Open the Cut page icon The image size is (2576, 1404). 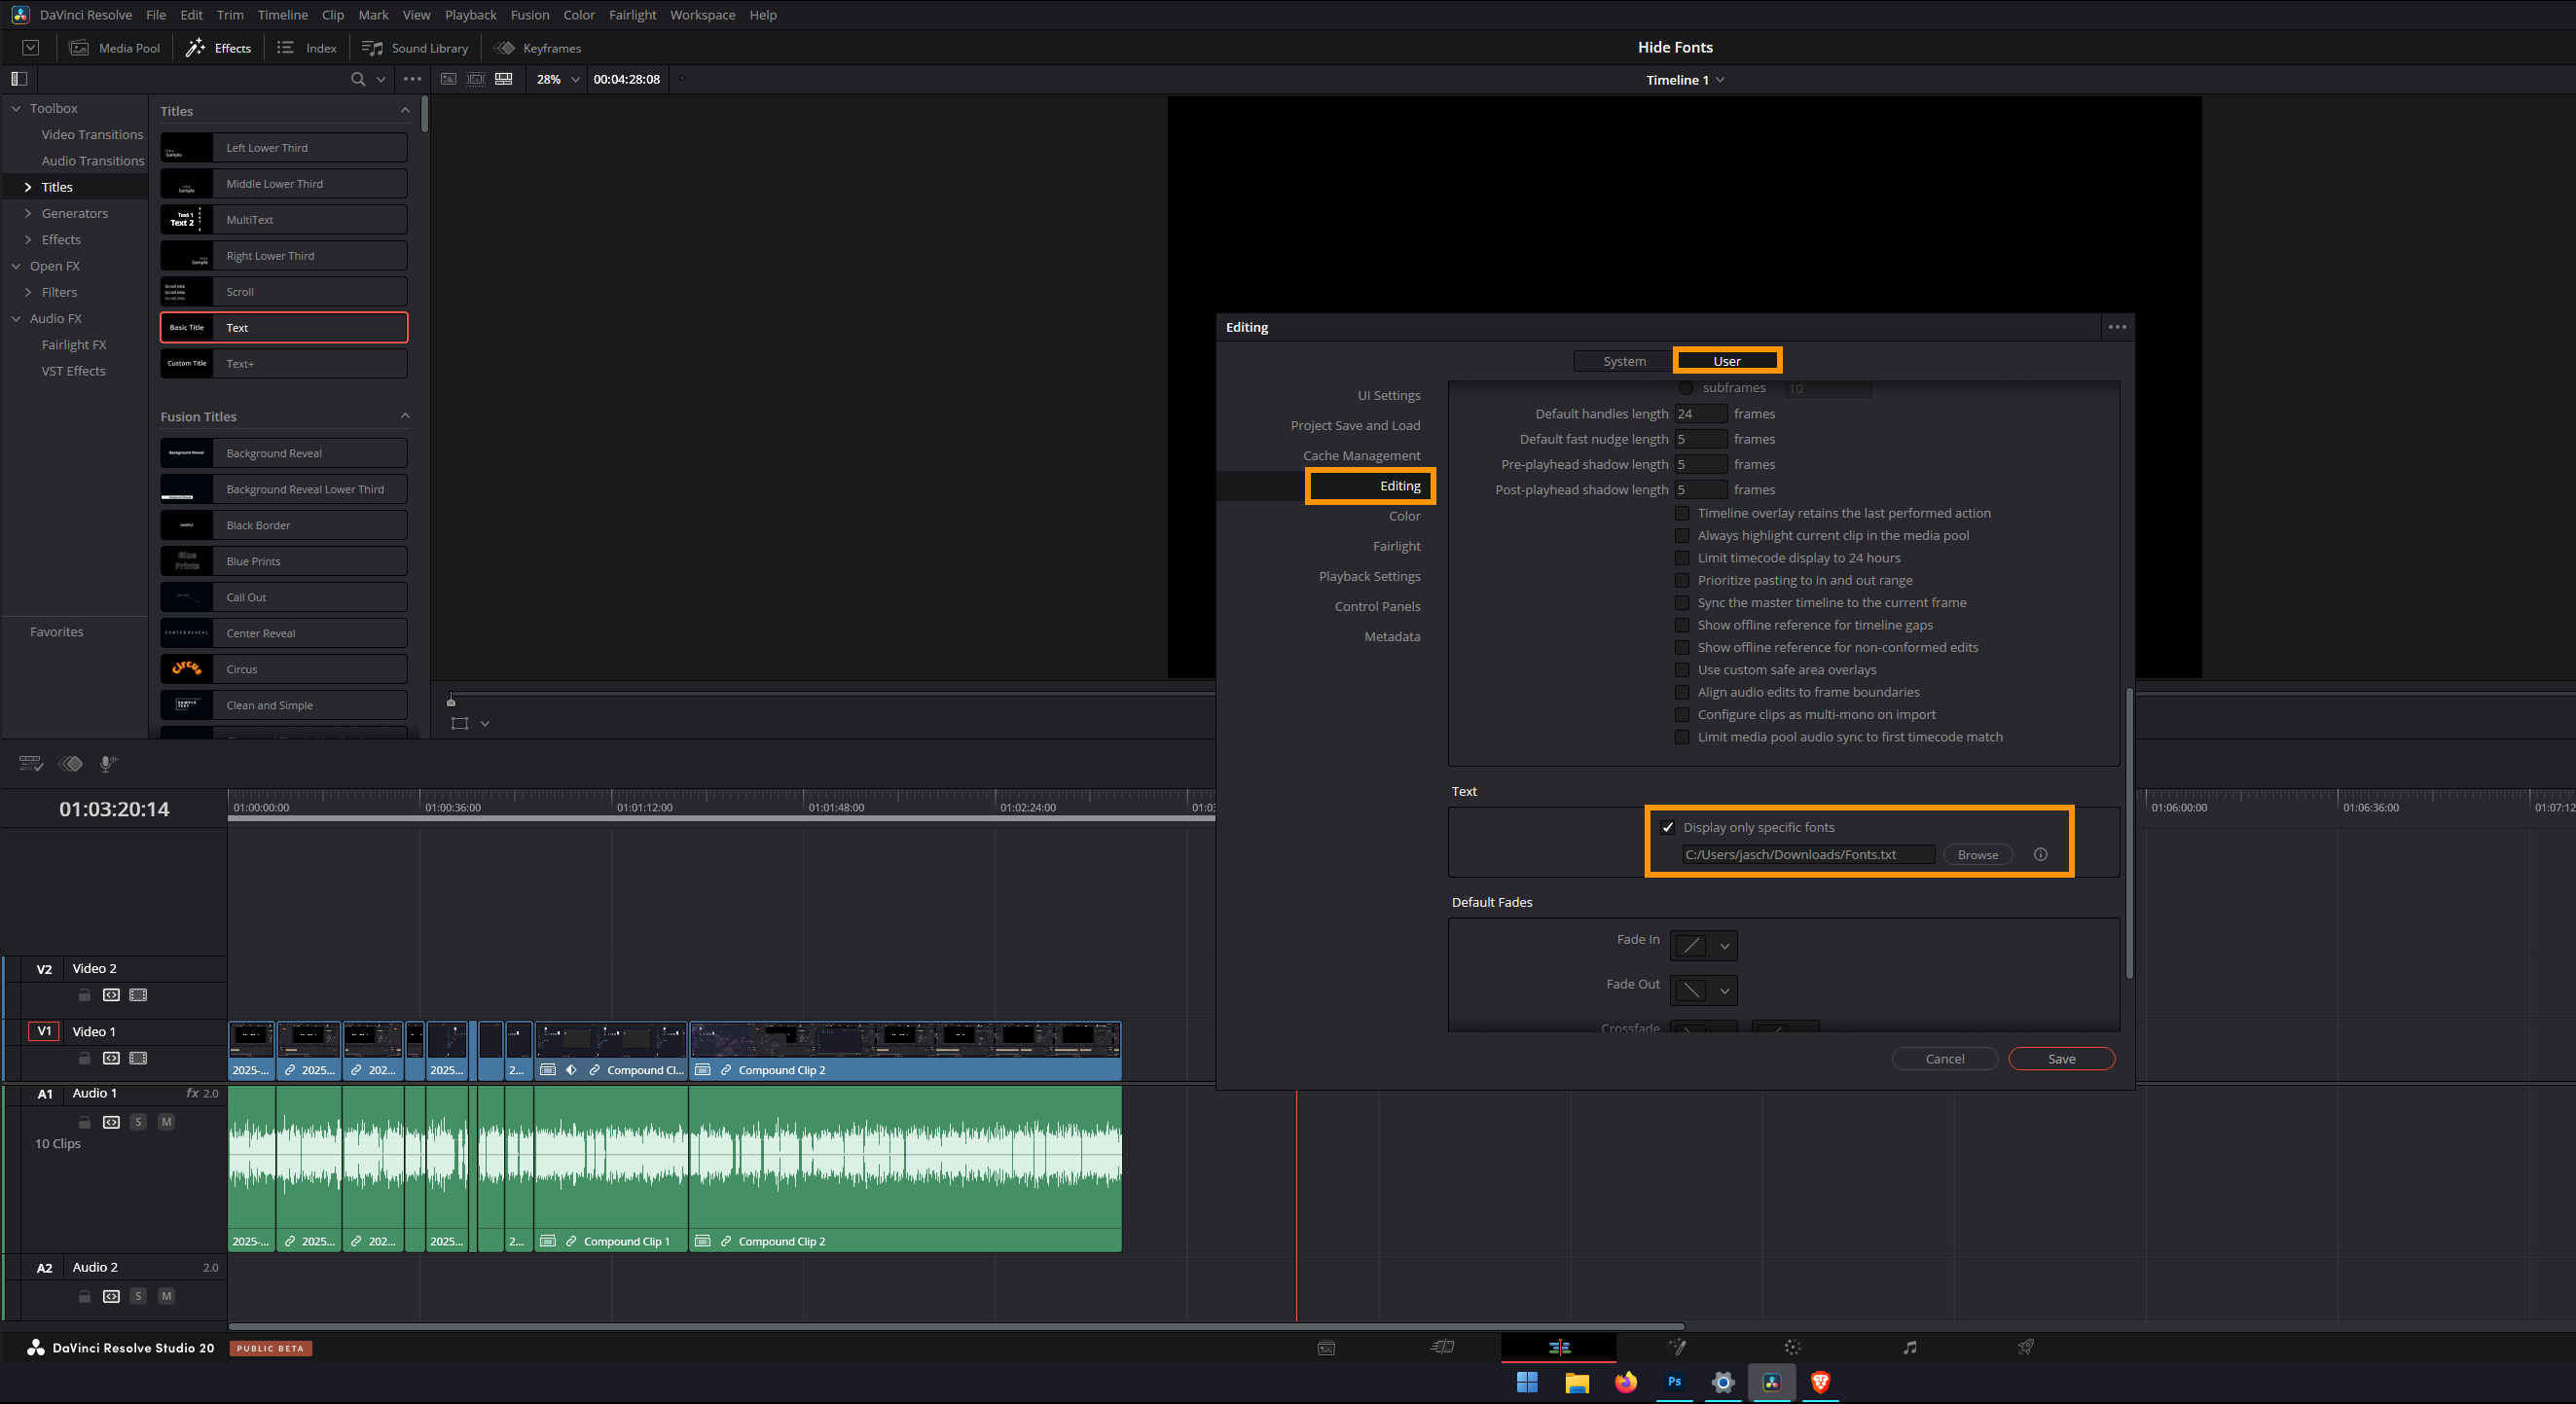(1442, 1347)
